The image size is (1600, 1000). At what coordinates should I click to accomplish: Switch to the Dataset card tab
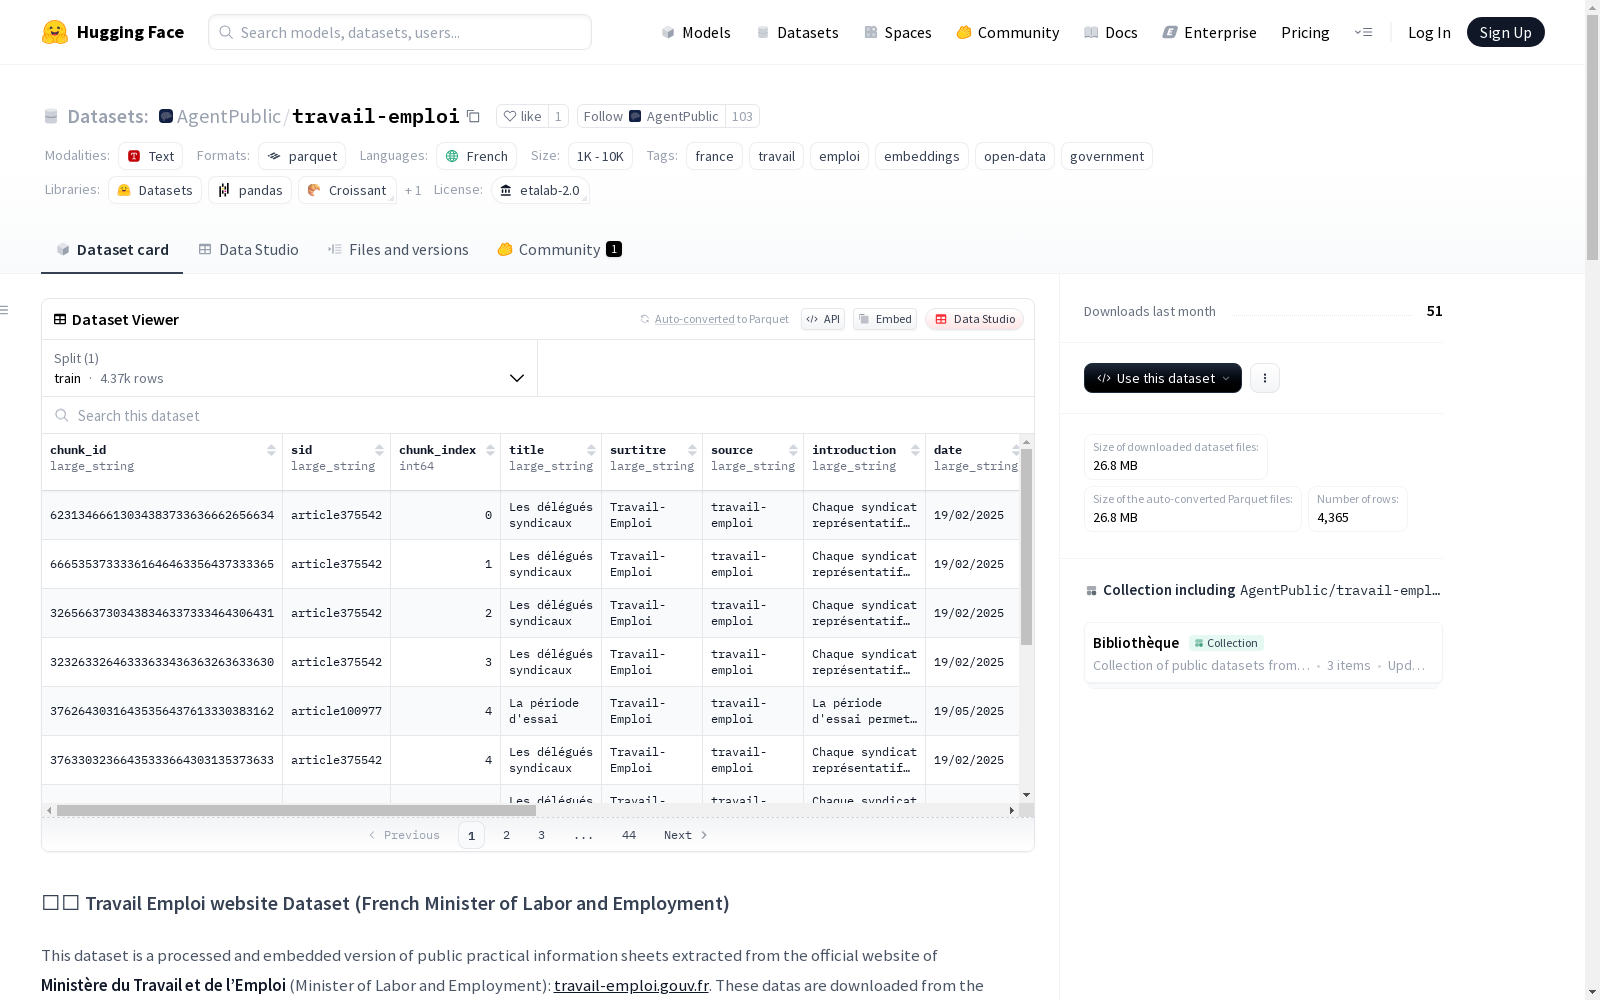click(x=112, y=250)
